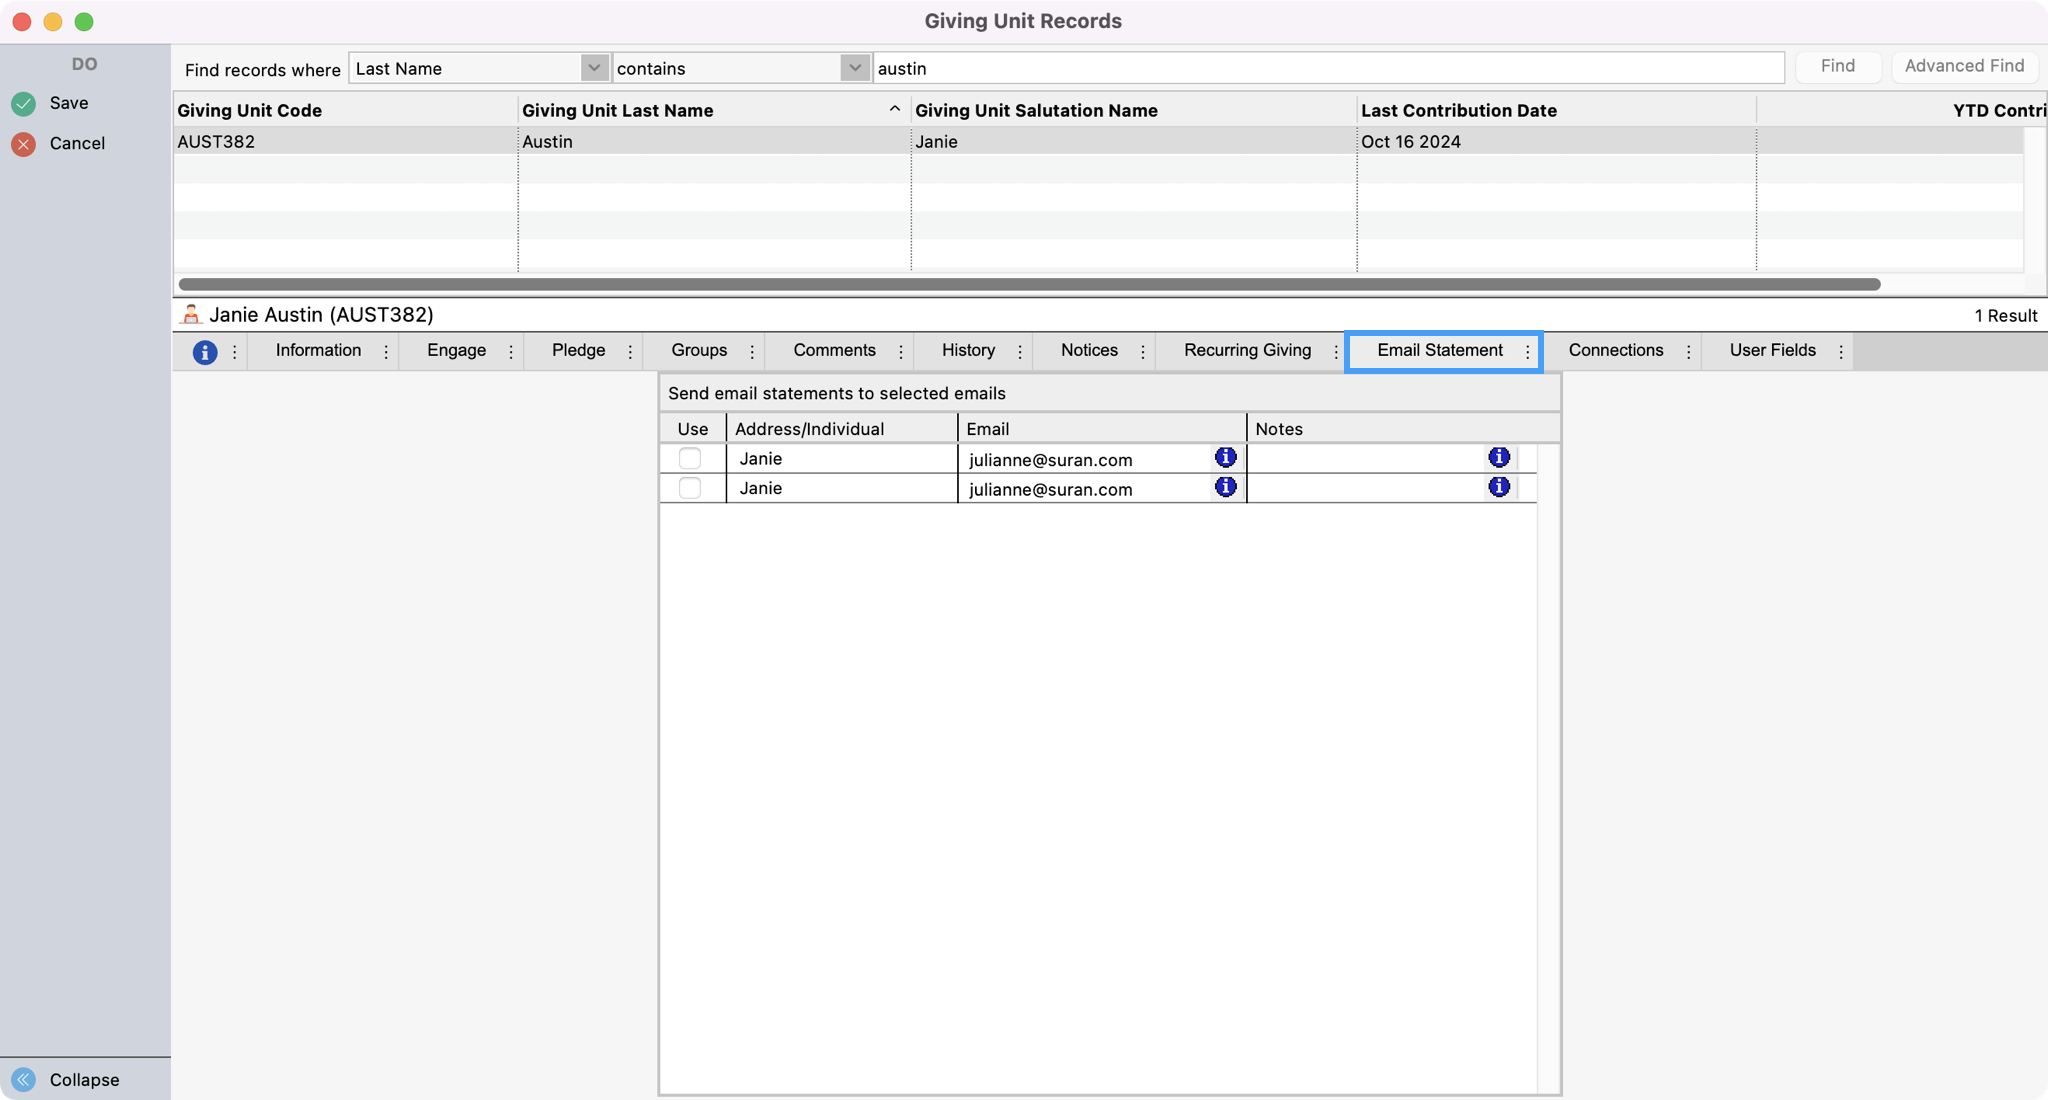Click the red Cancel X icon
Image resolution: width=2048 pixels, height=1100 pixels.
coord(24,144)
